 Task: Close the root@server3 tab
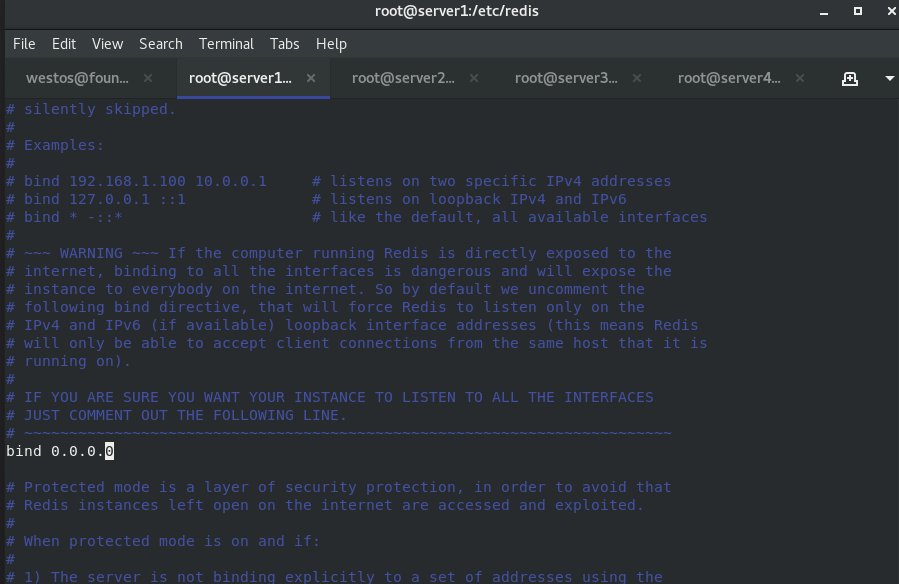point(636,78)
